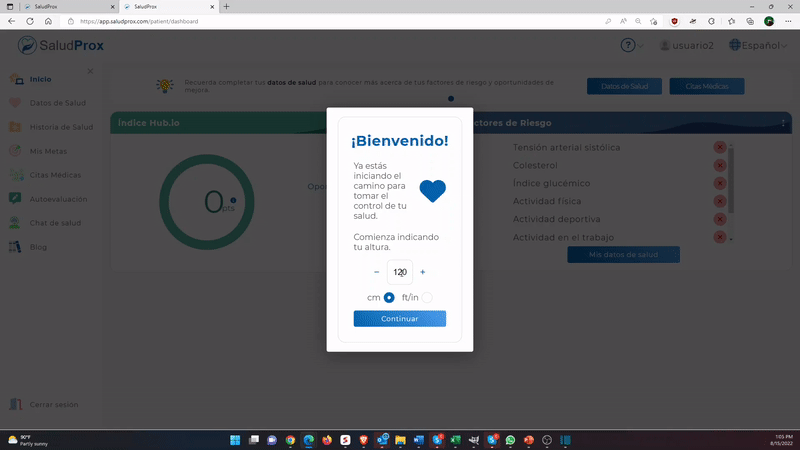
Task: Click red X beside Actividad deportiva
Action: point(720,219)
